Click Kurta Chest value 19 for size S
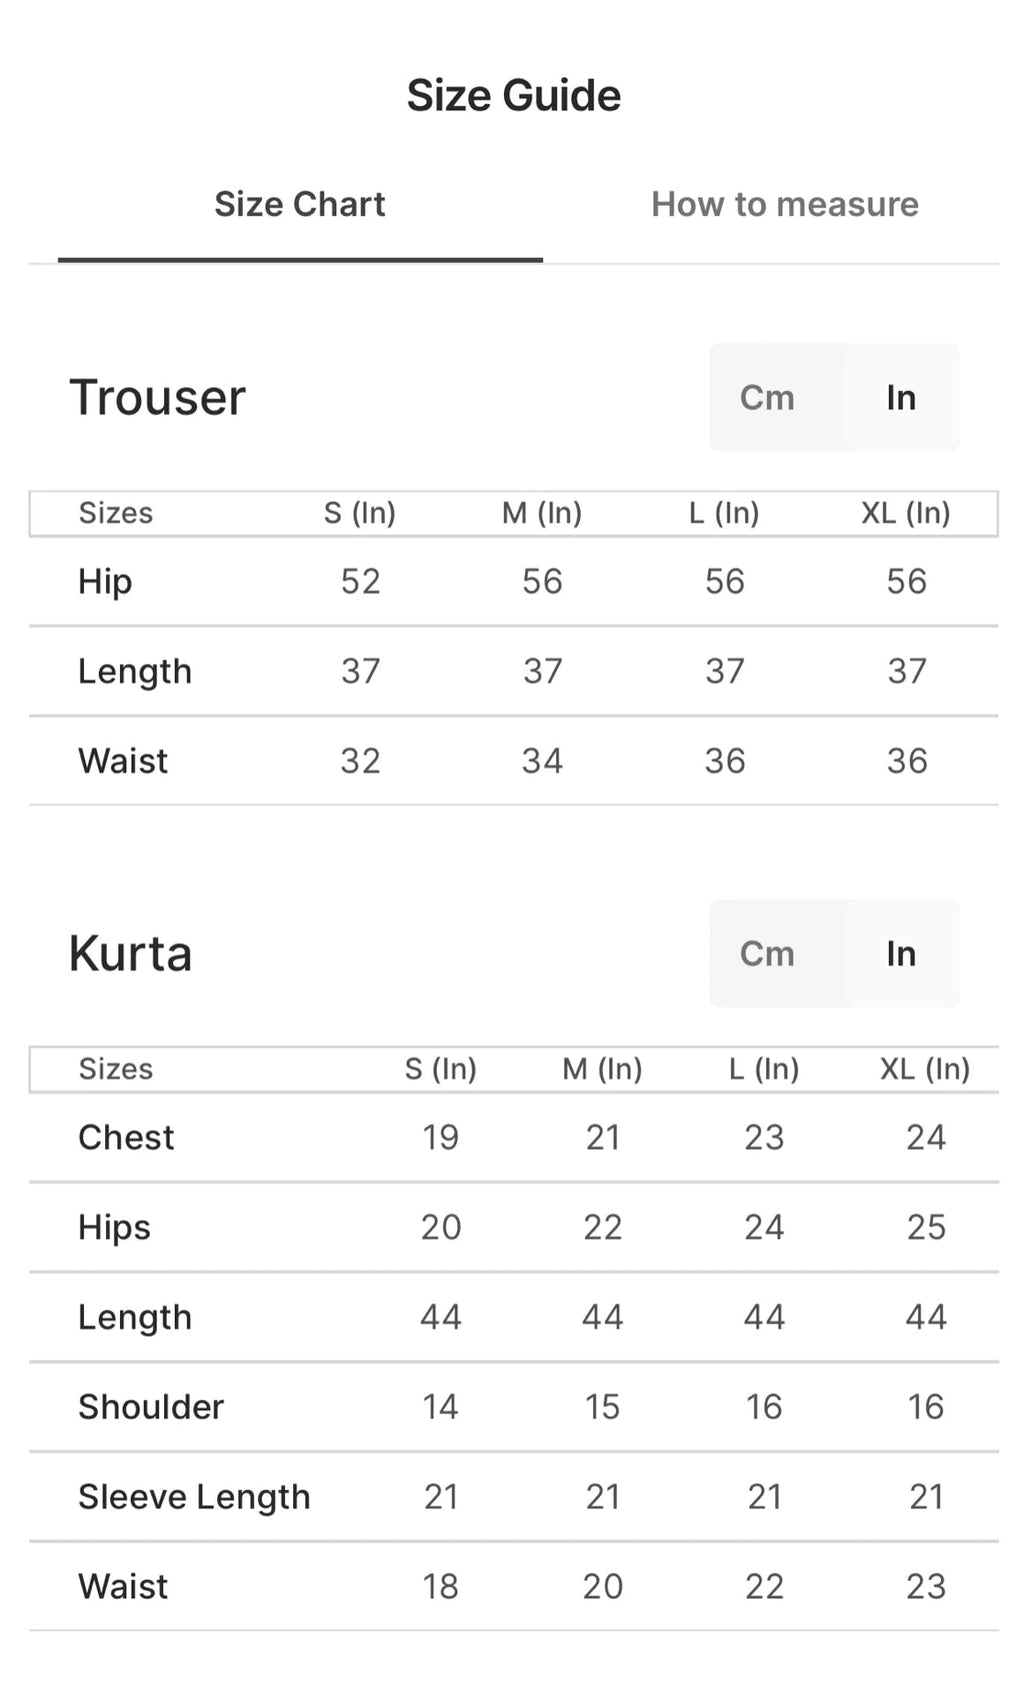Screen dimensions: 1024x1699 (x=440, y=1138)
